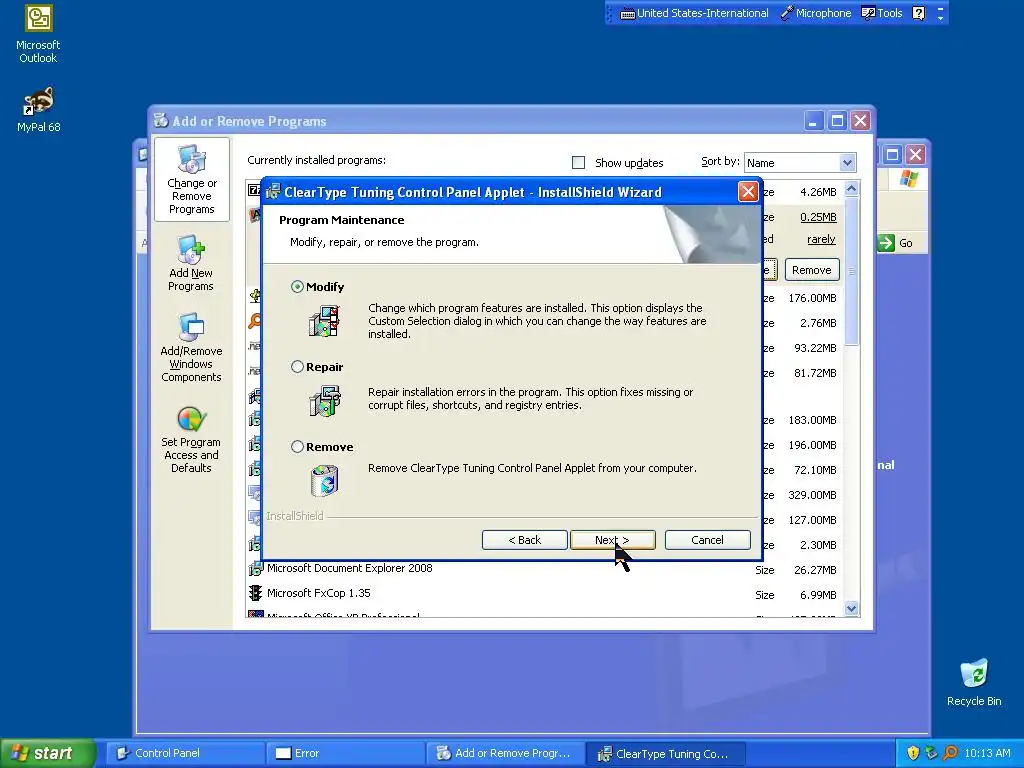Select the Repair radio button
The image size is (1024, 768).
[x=297, y=367]
